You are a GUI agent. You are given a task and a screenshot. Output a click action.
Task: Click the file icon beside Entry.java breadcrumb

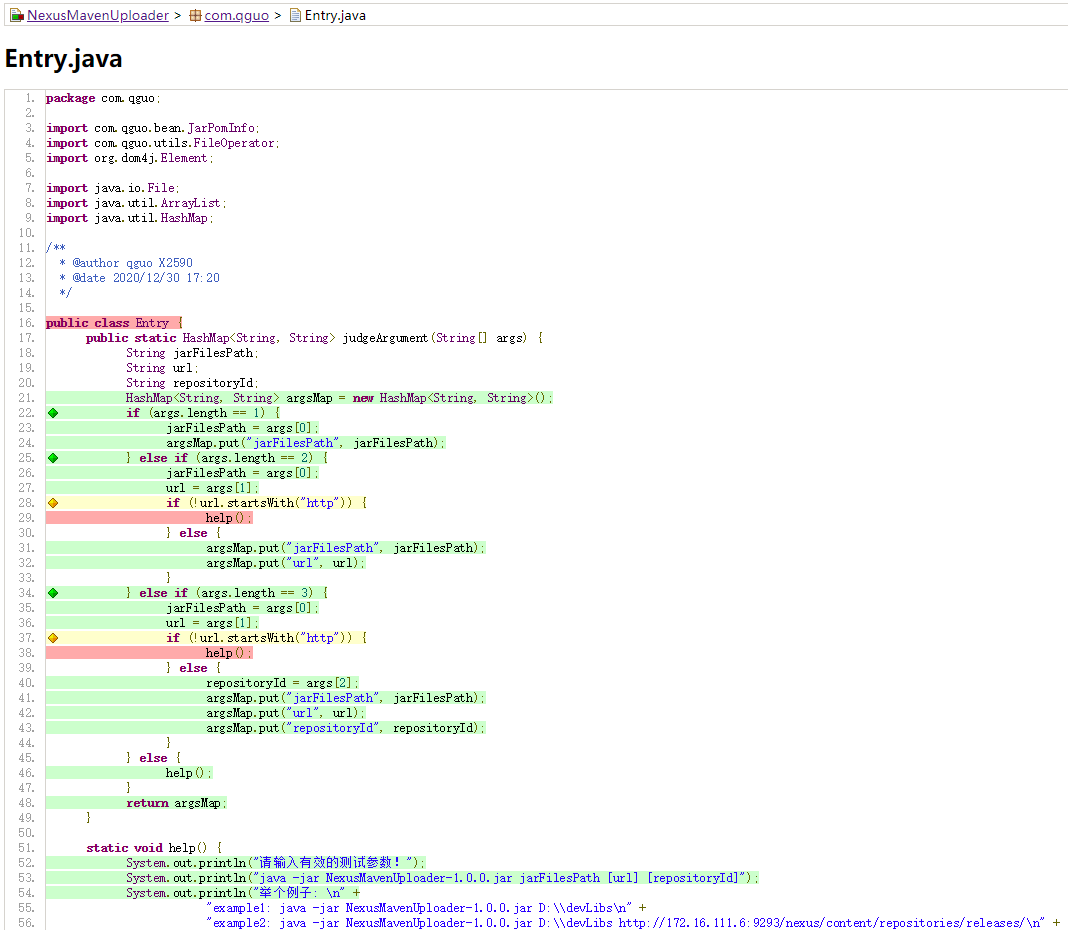coord(296,15)
